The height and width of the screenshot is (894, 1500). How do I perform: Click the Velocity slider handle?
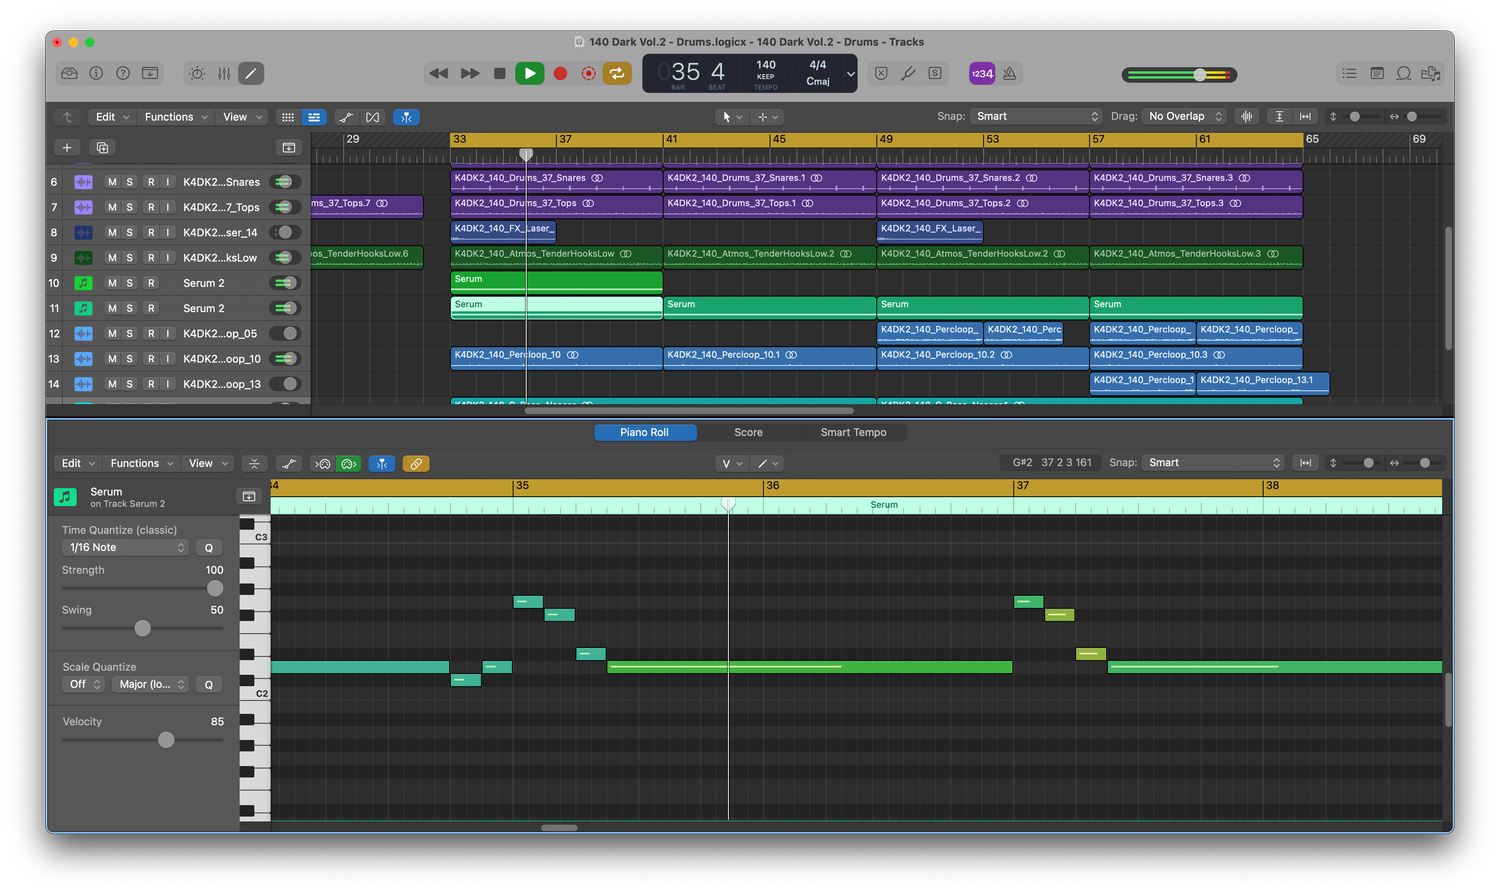point(166,740)
